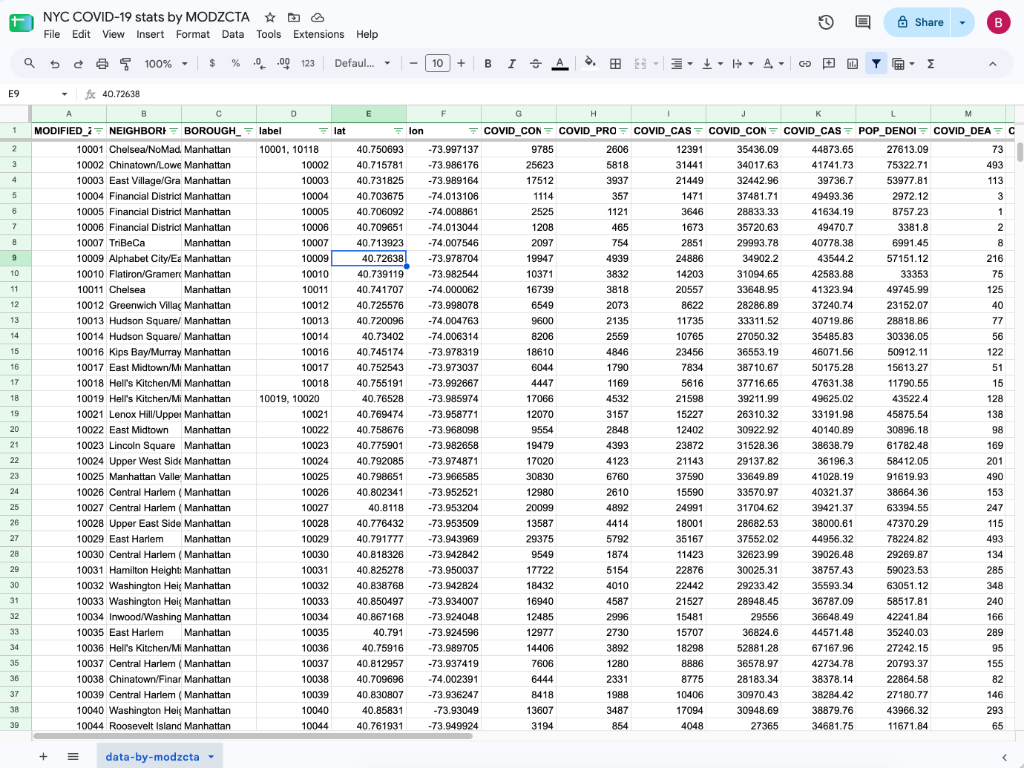Check cloud save status icon
Screen dimensions: 1024x768
coord(317,18)
